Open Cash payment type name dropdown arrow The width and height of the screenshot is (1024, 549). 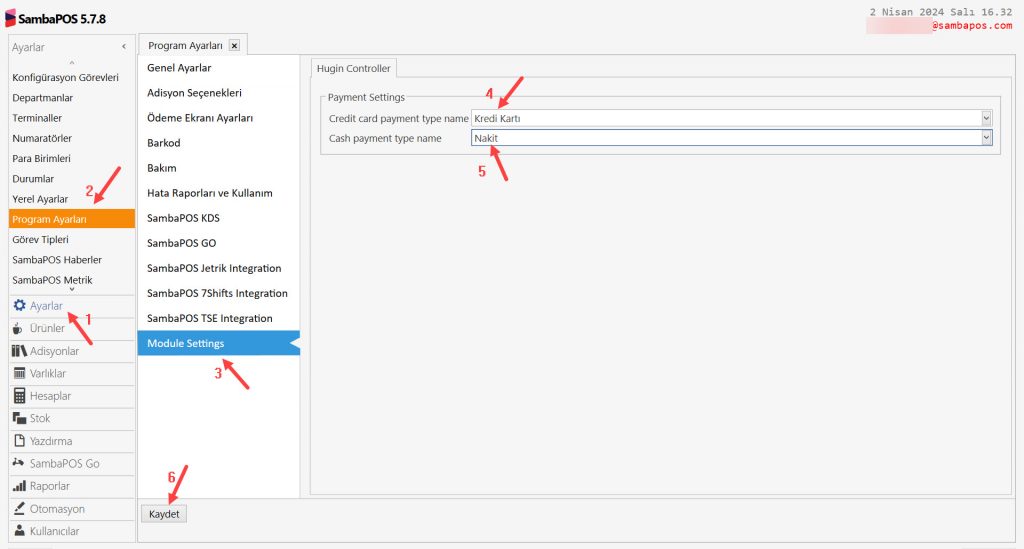[x=986, y=138]
